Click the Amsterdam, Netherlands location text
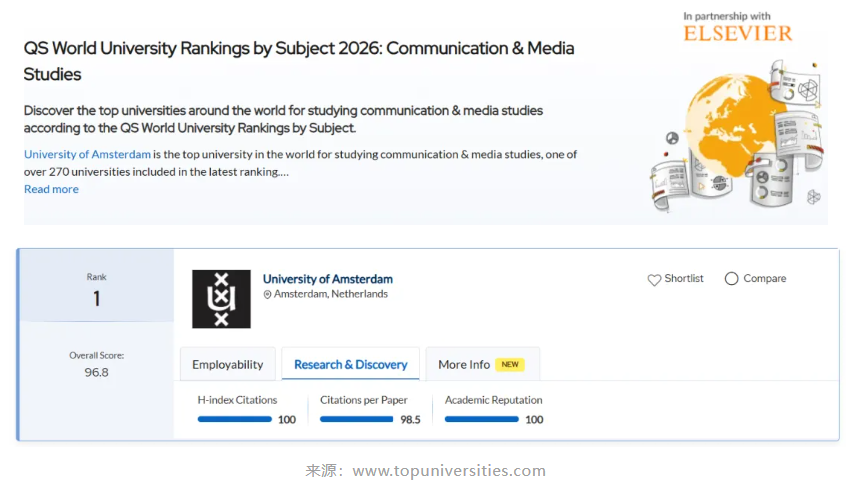 point(331,295)
